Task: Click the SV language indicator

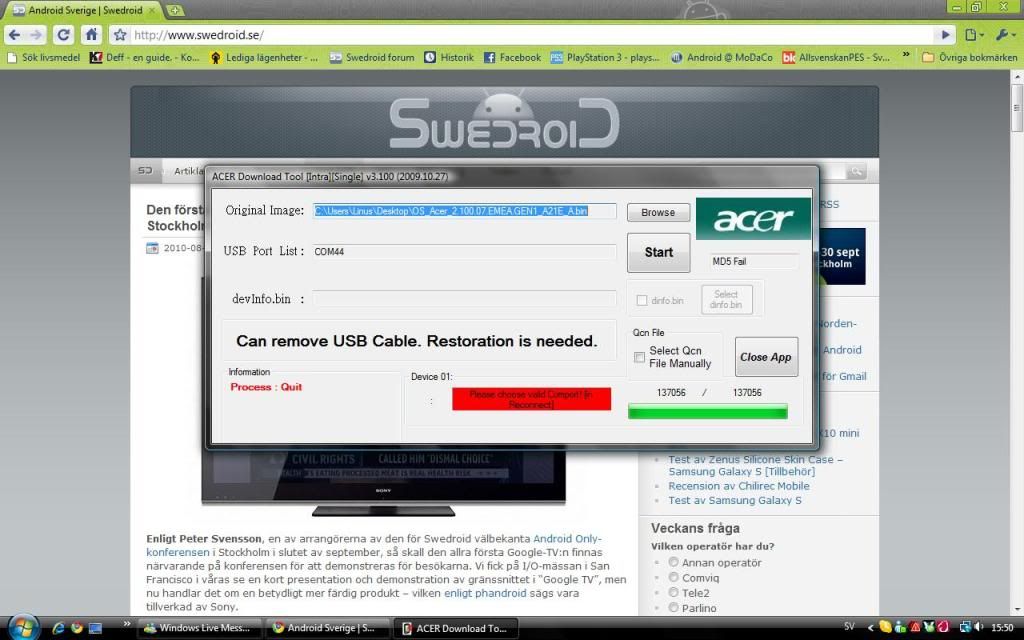Action: (x=849, y=626)
